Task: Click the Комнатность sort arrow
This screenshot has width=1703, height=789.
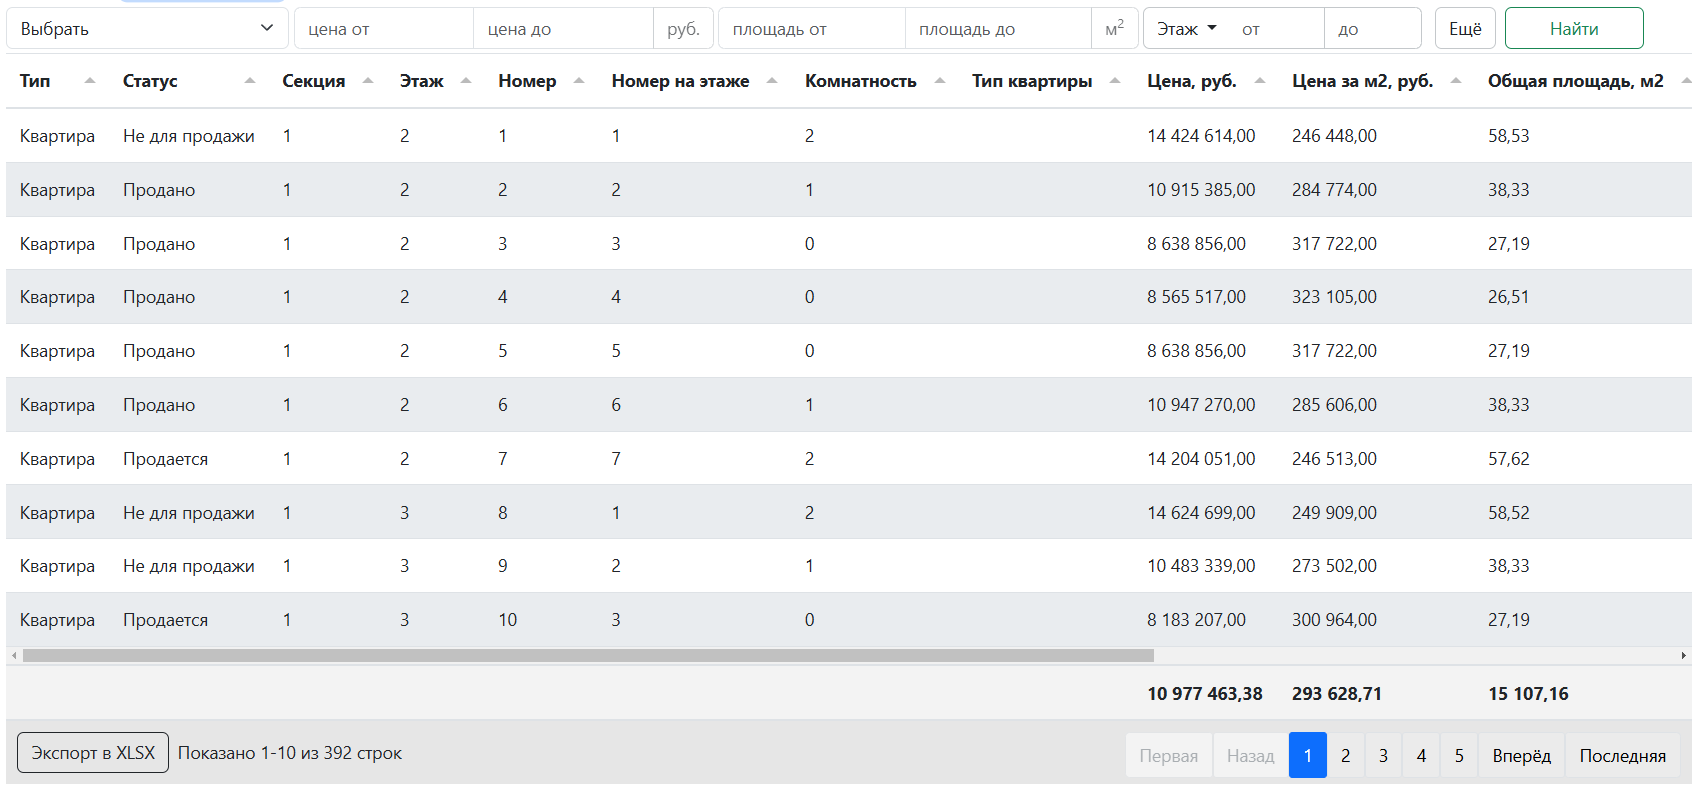Action: (940, 81)
